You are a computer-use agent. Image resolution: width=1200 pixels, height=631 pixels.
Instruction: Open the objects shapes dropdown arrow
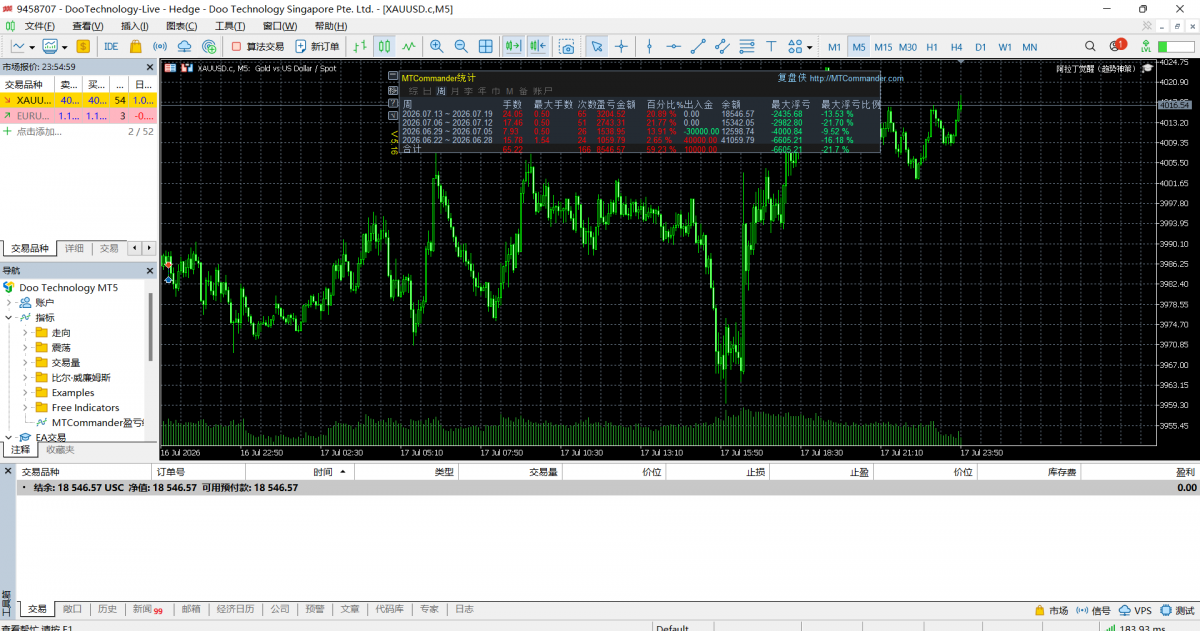tap(809, 46)
